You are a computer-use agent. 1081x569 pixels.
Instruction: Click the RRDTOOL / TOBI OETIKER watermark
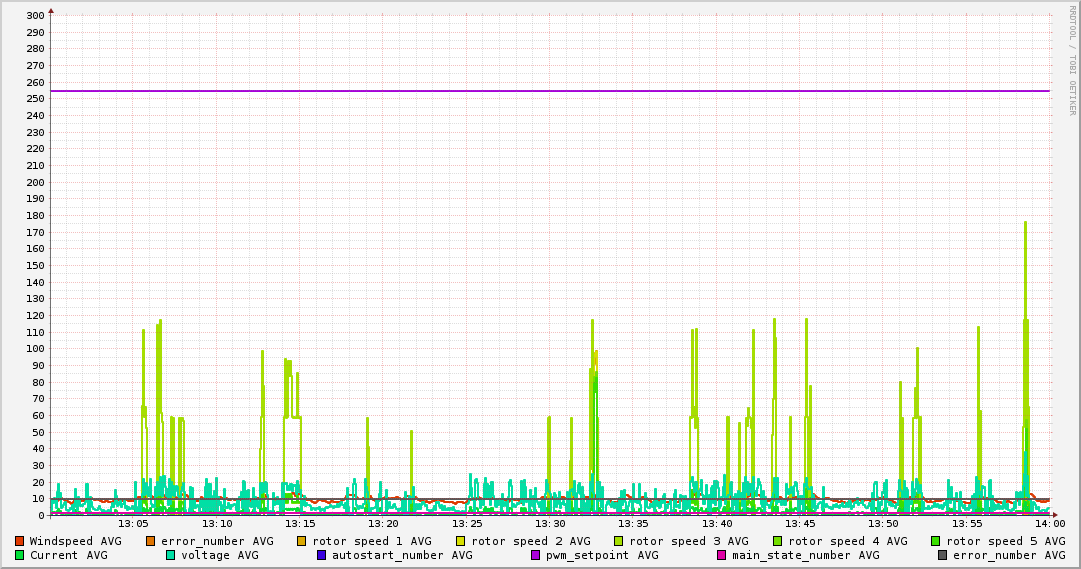pos(1072,60)
